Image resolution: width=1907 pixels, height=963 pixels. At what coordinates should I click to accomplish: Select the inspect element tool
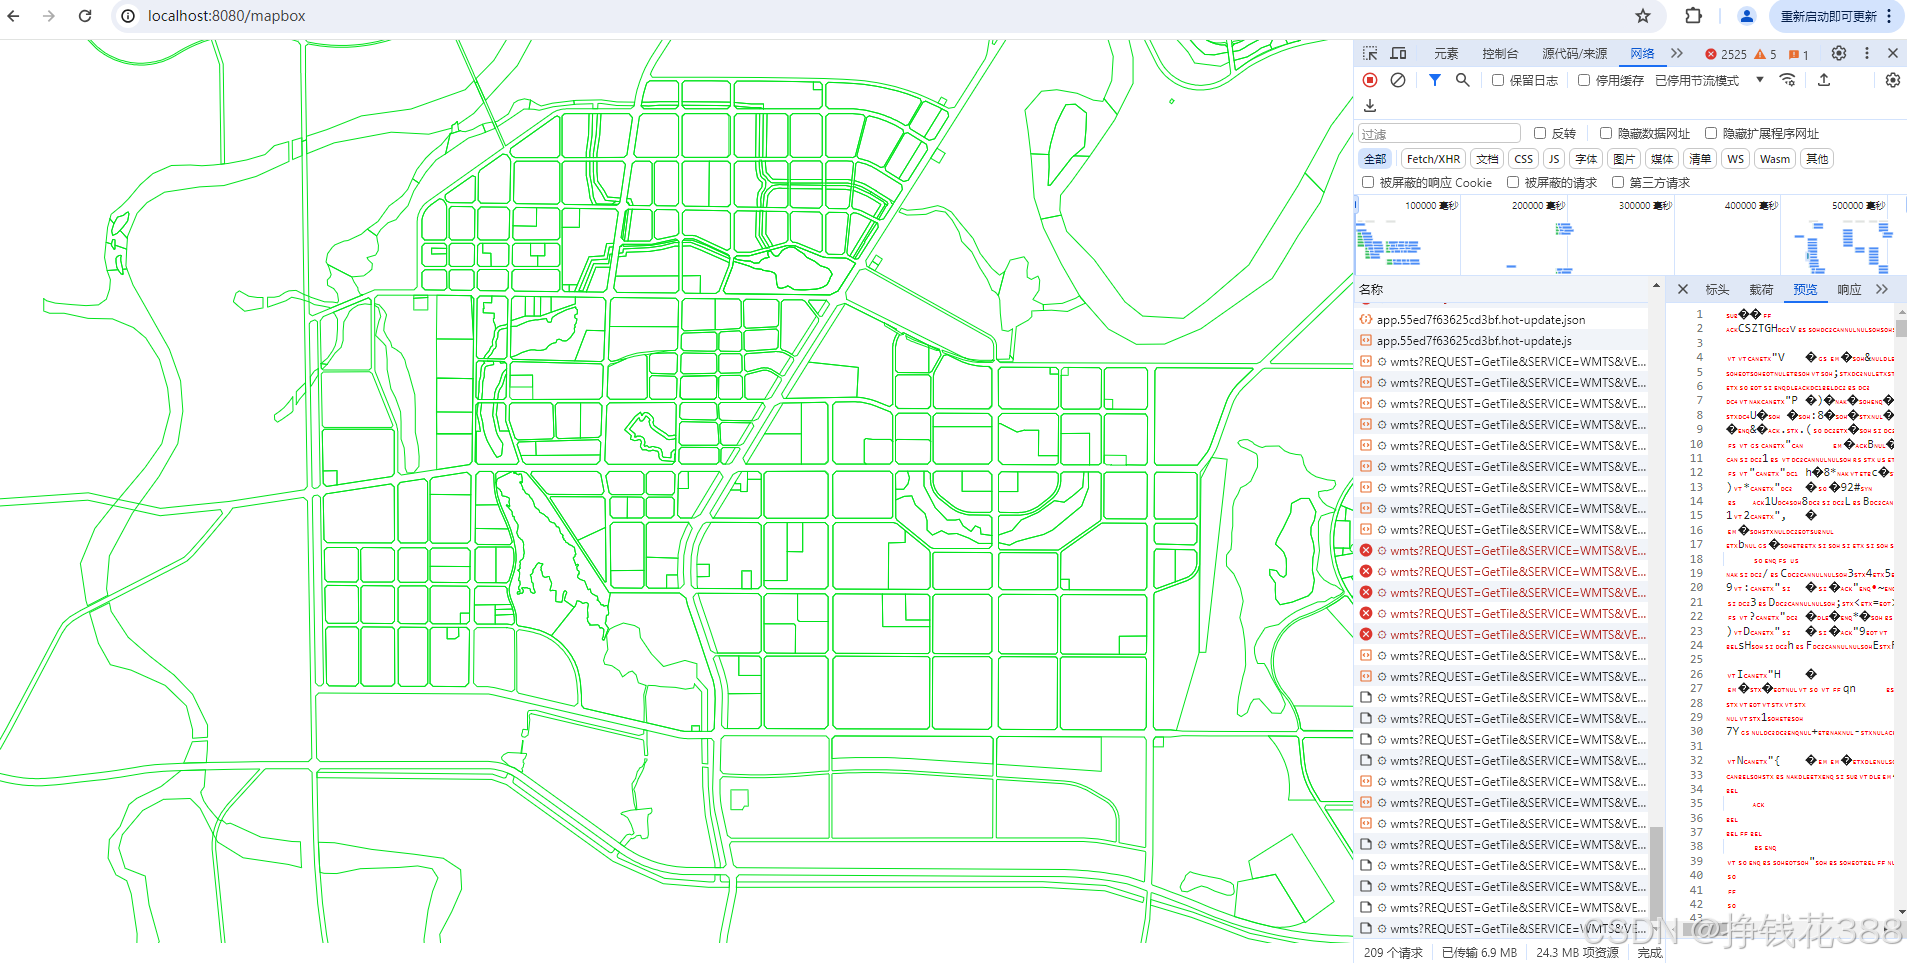point(1369,53)
